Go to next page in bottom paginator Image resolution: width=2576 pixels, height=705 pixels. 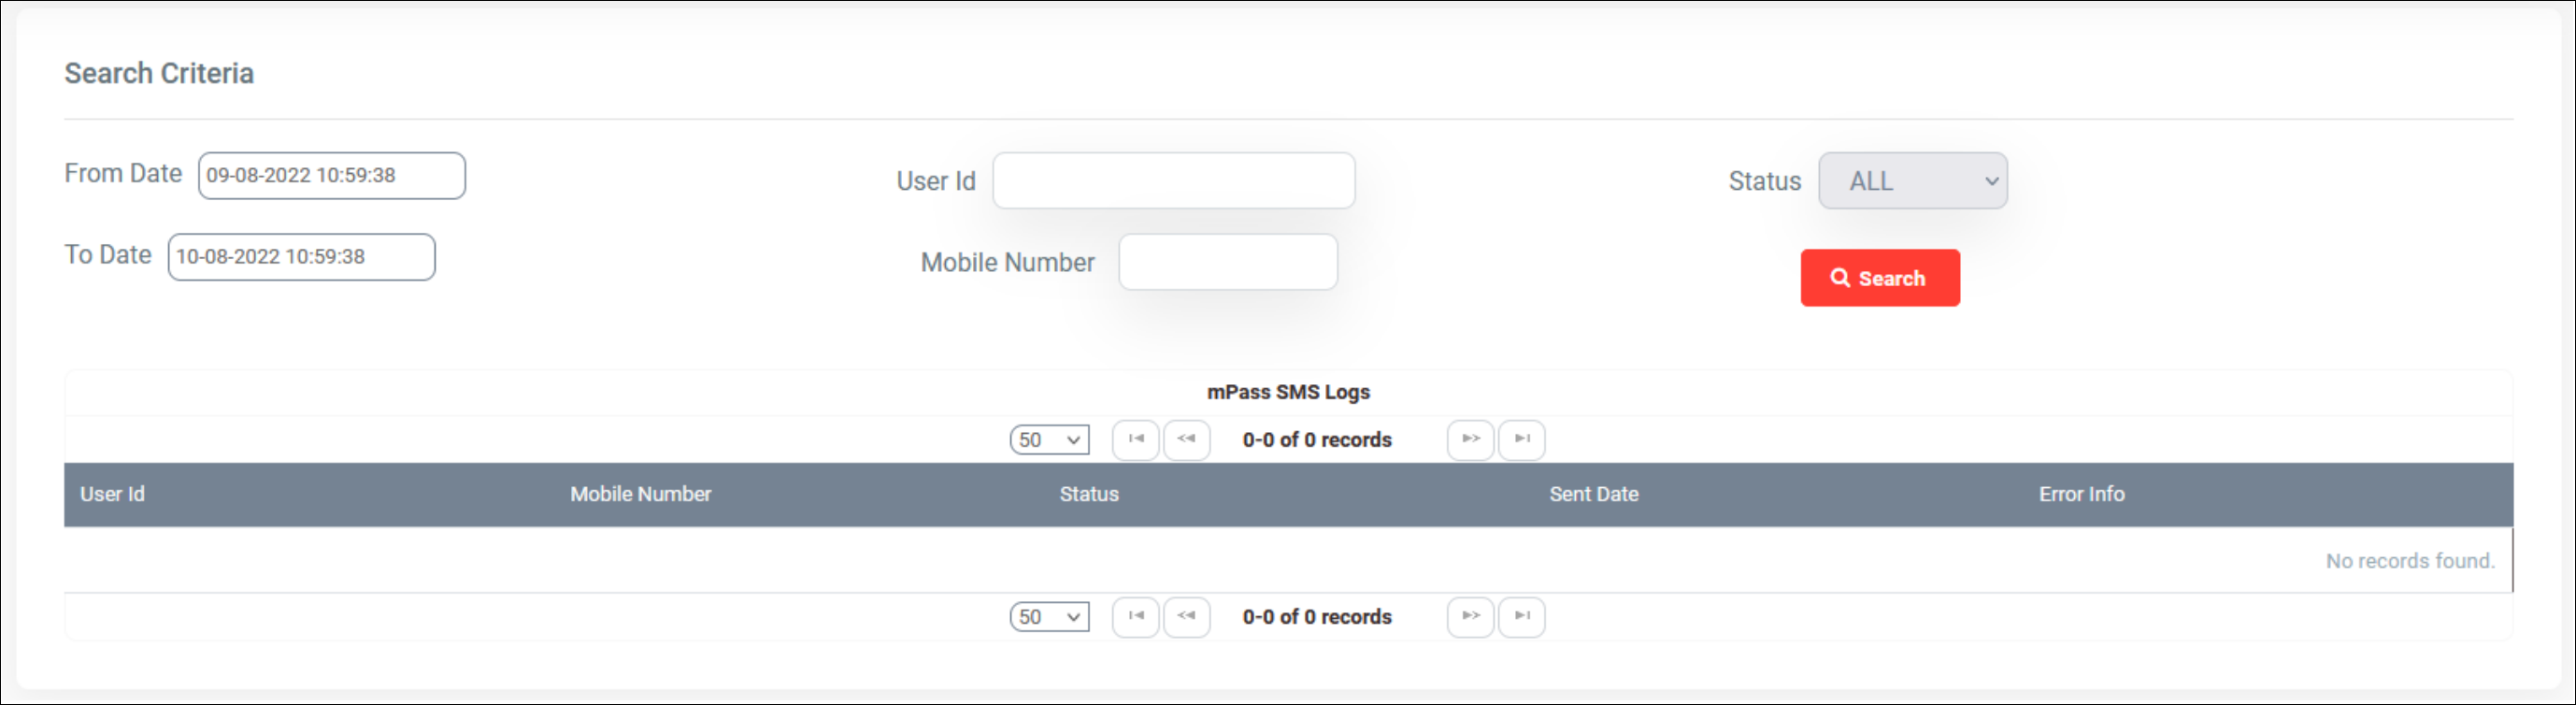[x=1470, y=616]
